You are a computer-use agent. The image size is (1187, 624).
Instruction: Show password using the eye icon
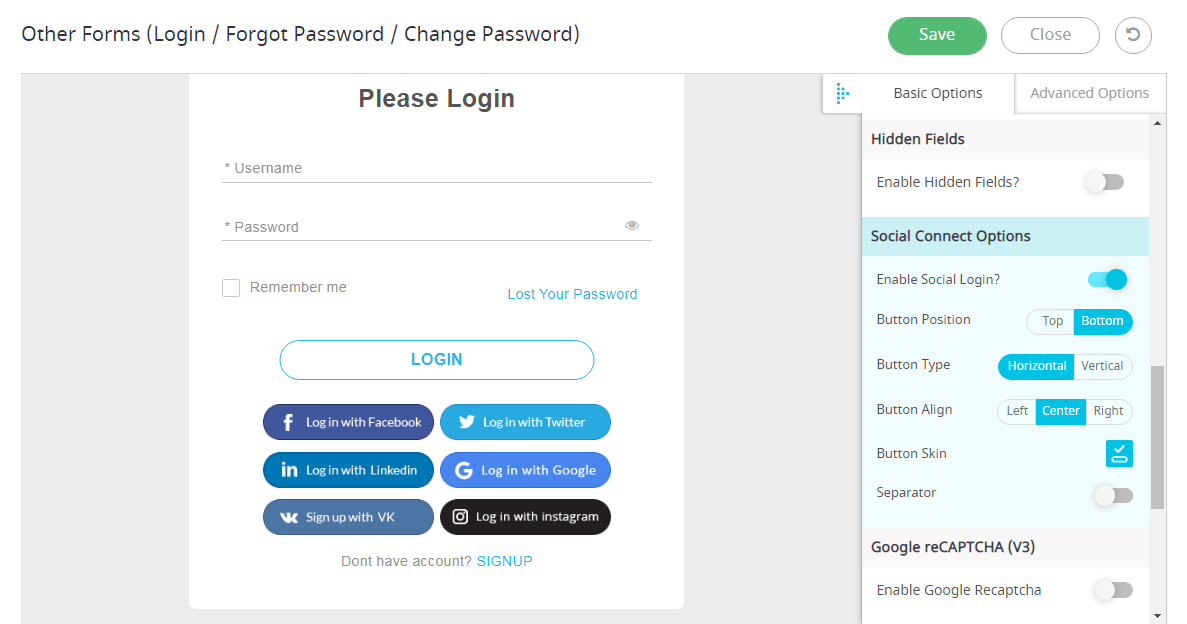(x=631, y=225)
